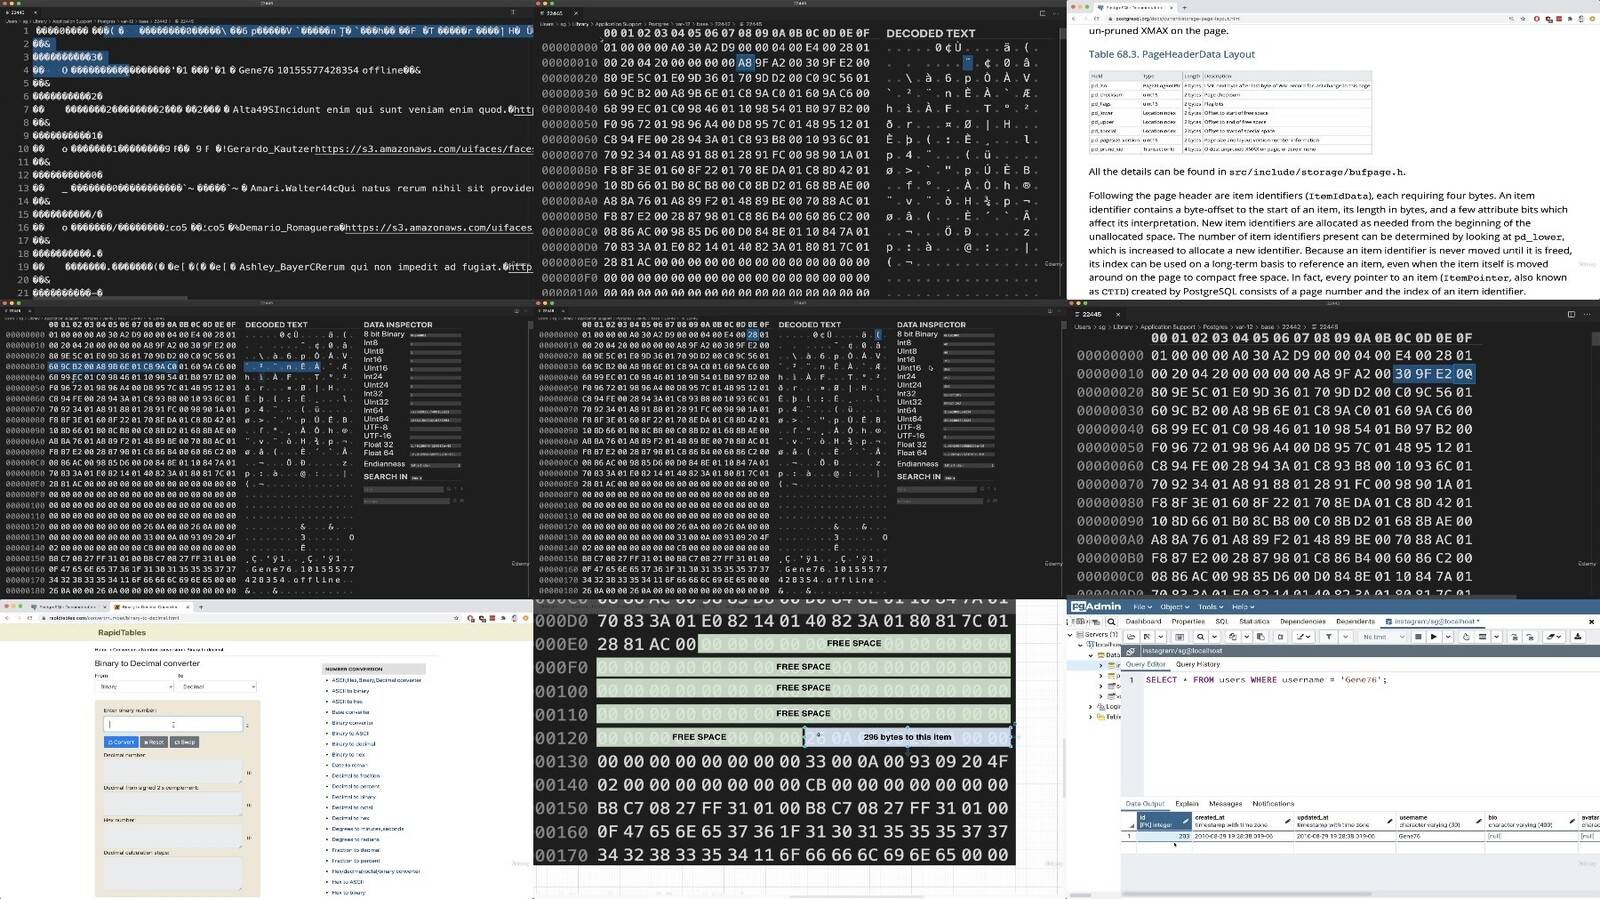Click the Open File folder icon in pgAdmin
The height and width of the screenshot is (899, 1600).
click(x=1132, y=636)
